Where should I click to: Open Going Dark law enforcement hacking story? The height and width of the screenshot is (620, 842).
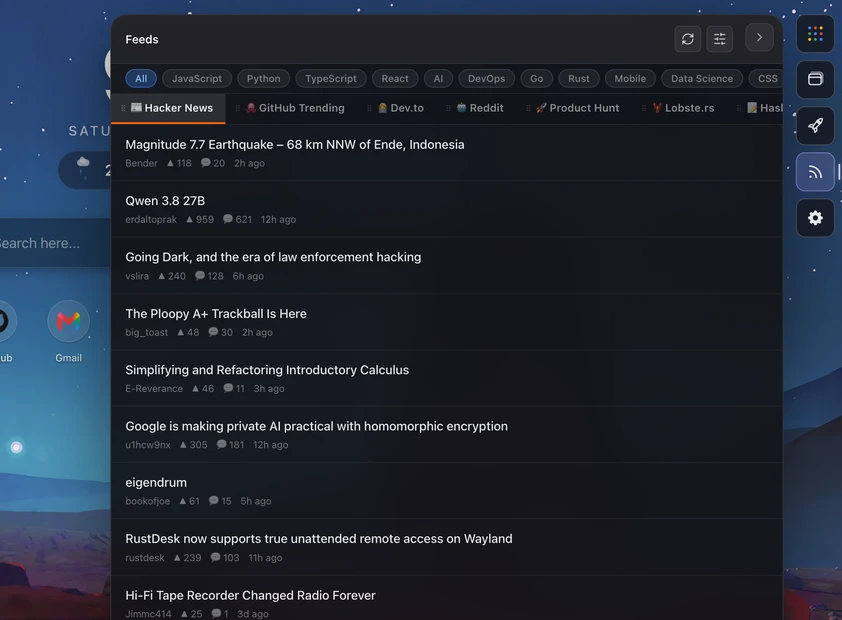(273, 257)
